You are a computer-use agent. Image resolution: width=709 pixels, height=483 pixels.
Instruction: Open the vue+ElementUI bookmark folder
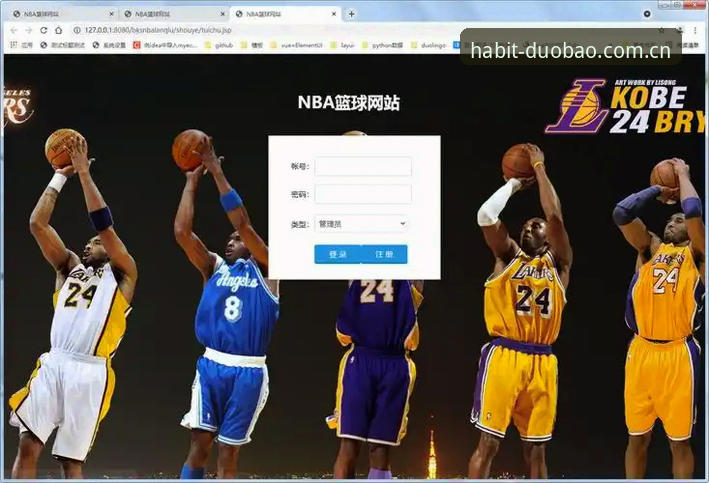point(296,45)
